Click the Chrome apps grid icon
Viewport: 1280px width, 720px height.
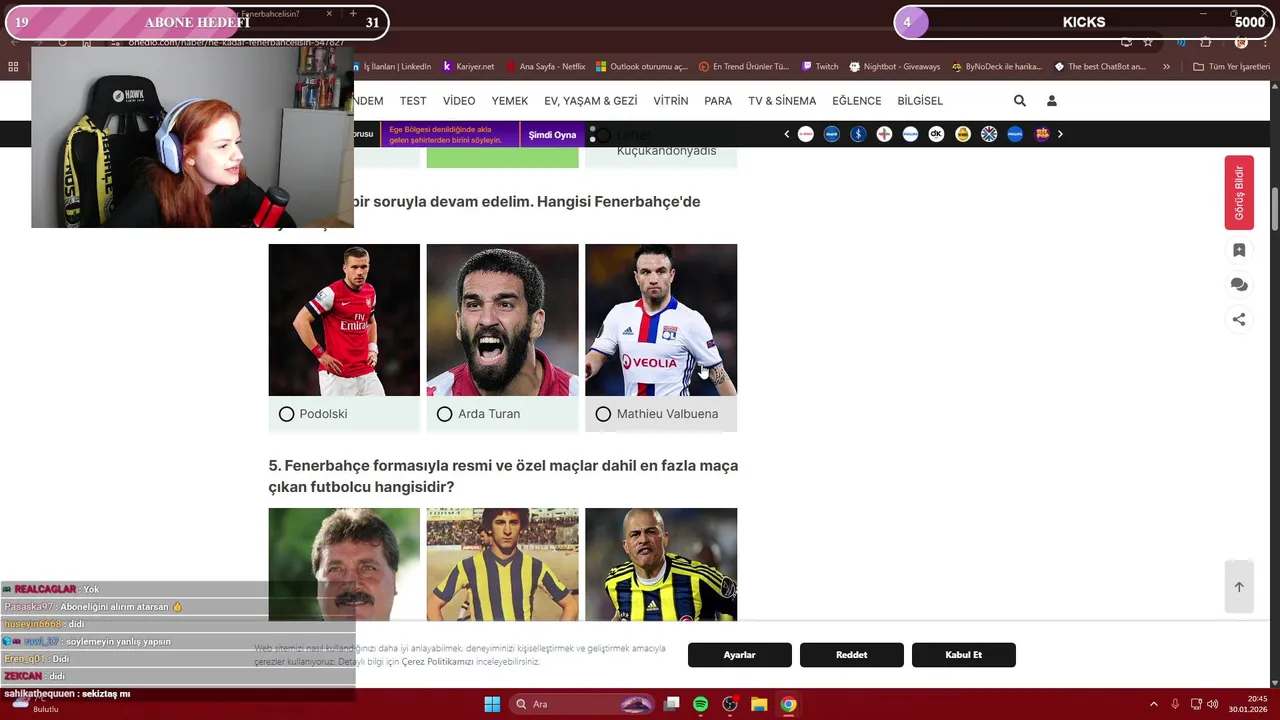pyautogui.click(x=13, y=67)
